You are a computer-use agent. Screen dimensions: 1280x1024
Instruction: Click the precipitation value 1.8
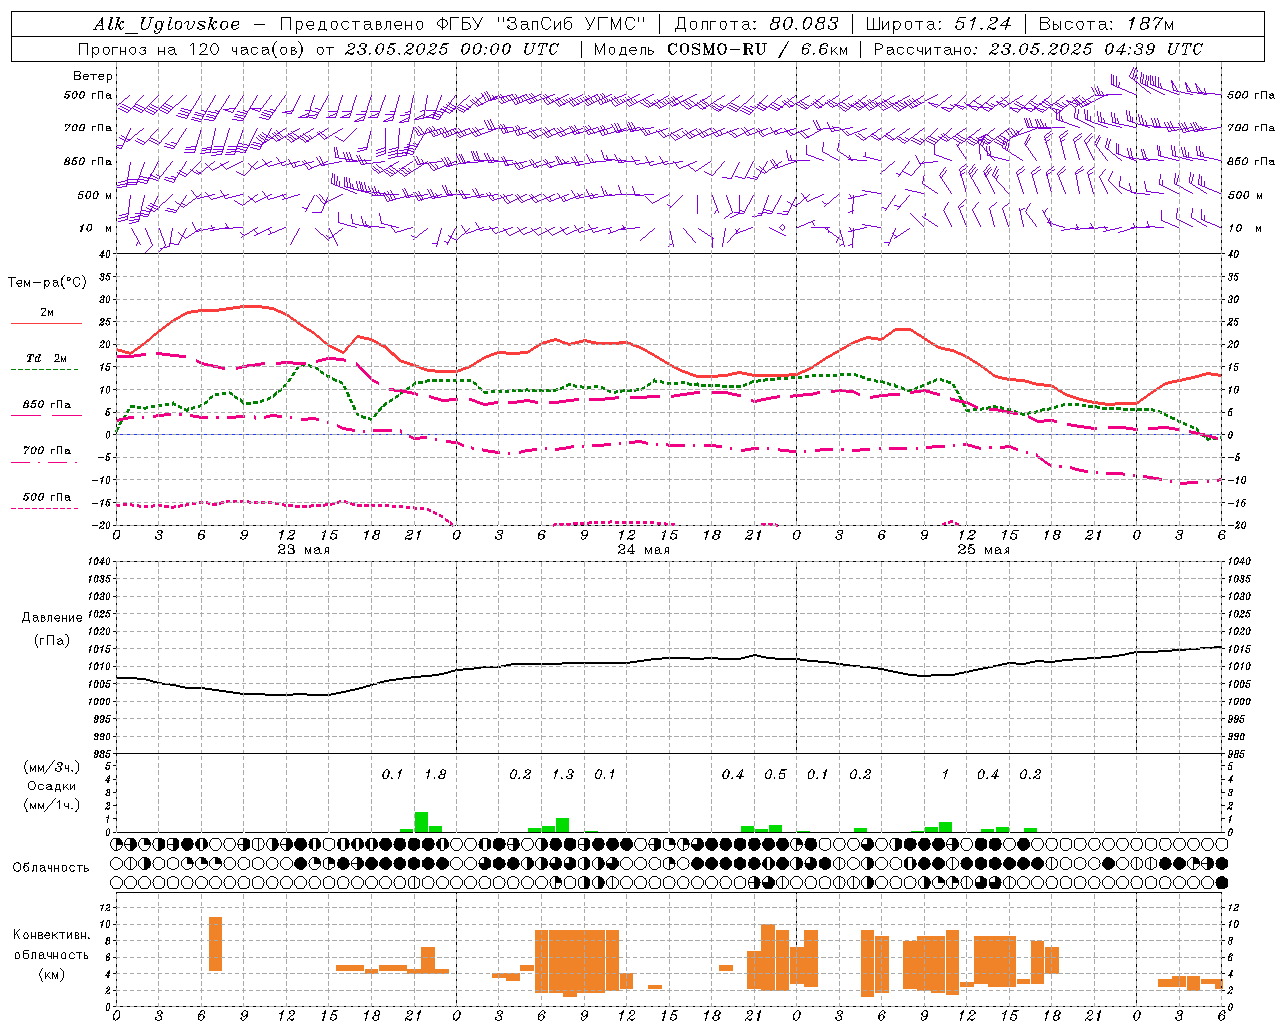click(435, 774)
